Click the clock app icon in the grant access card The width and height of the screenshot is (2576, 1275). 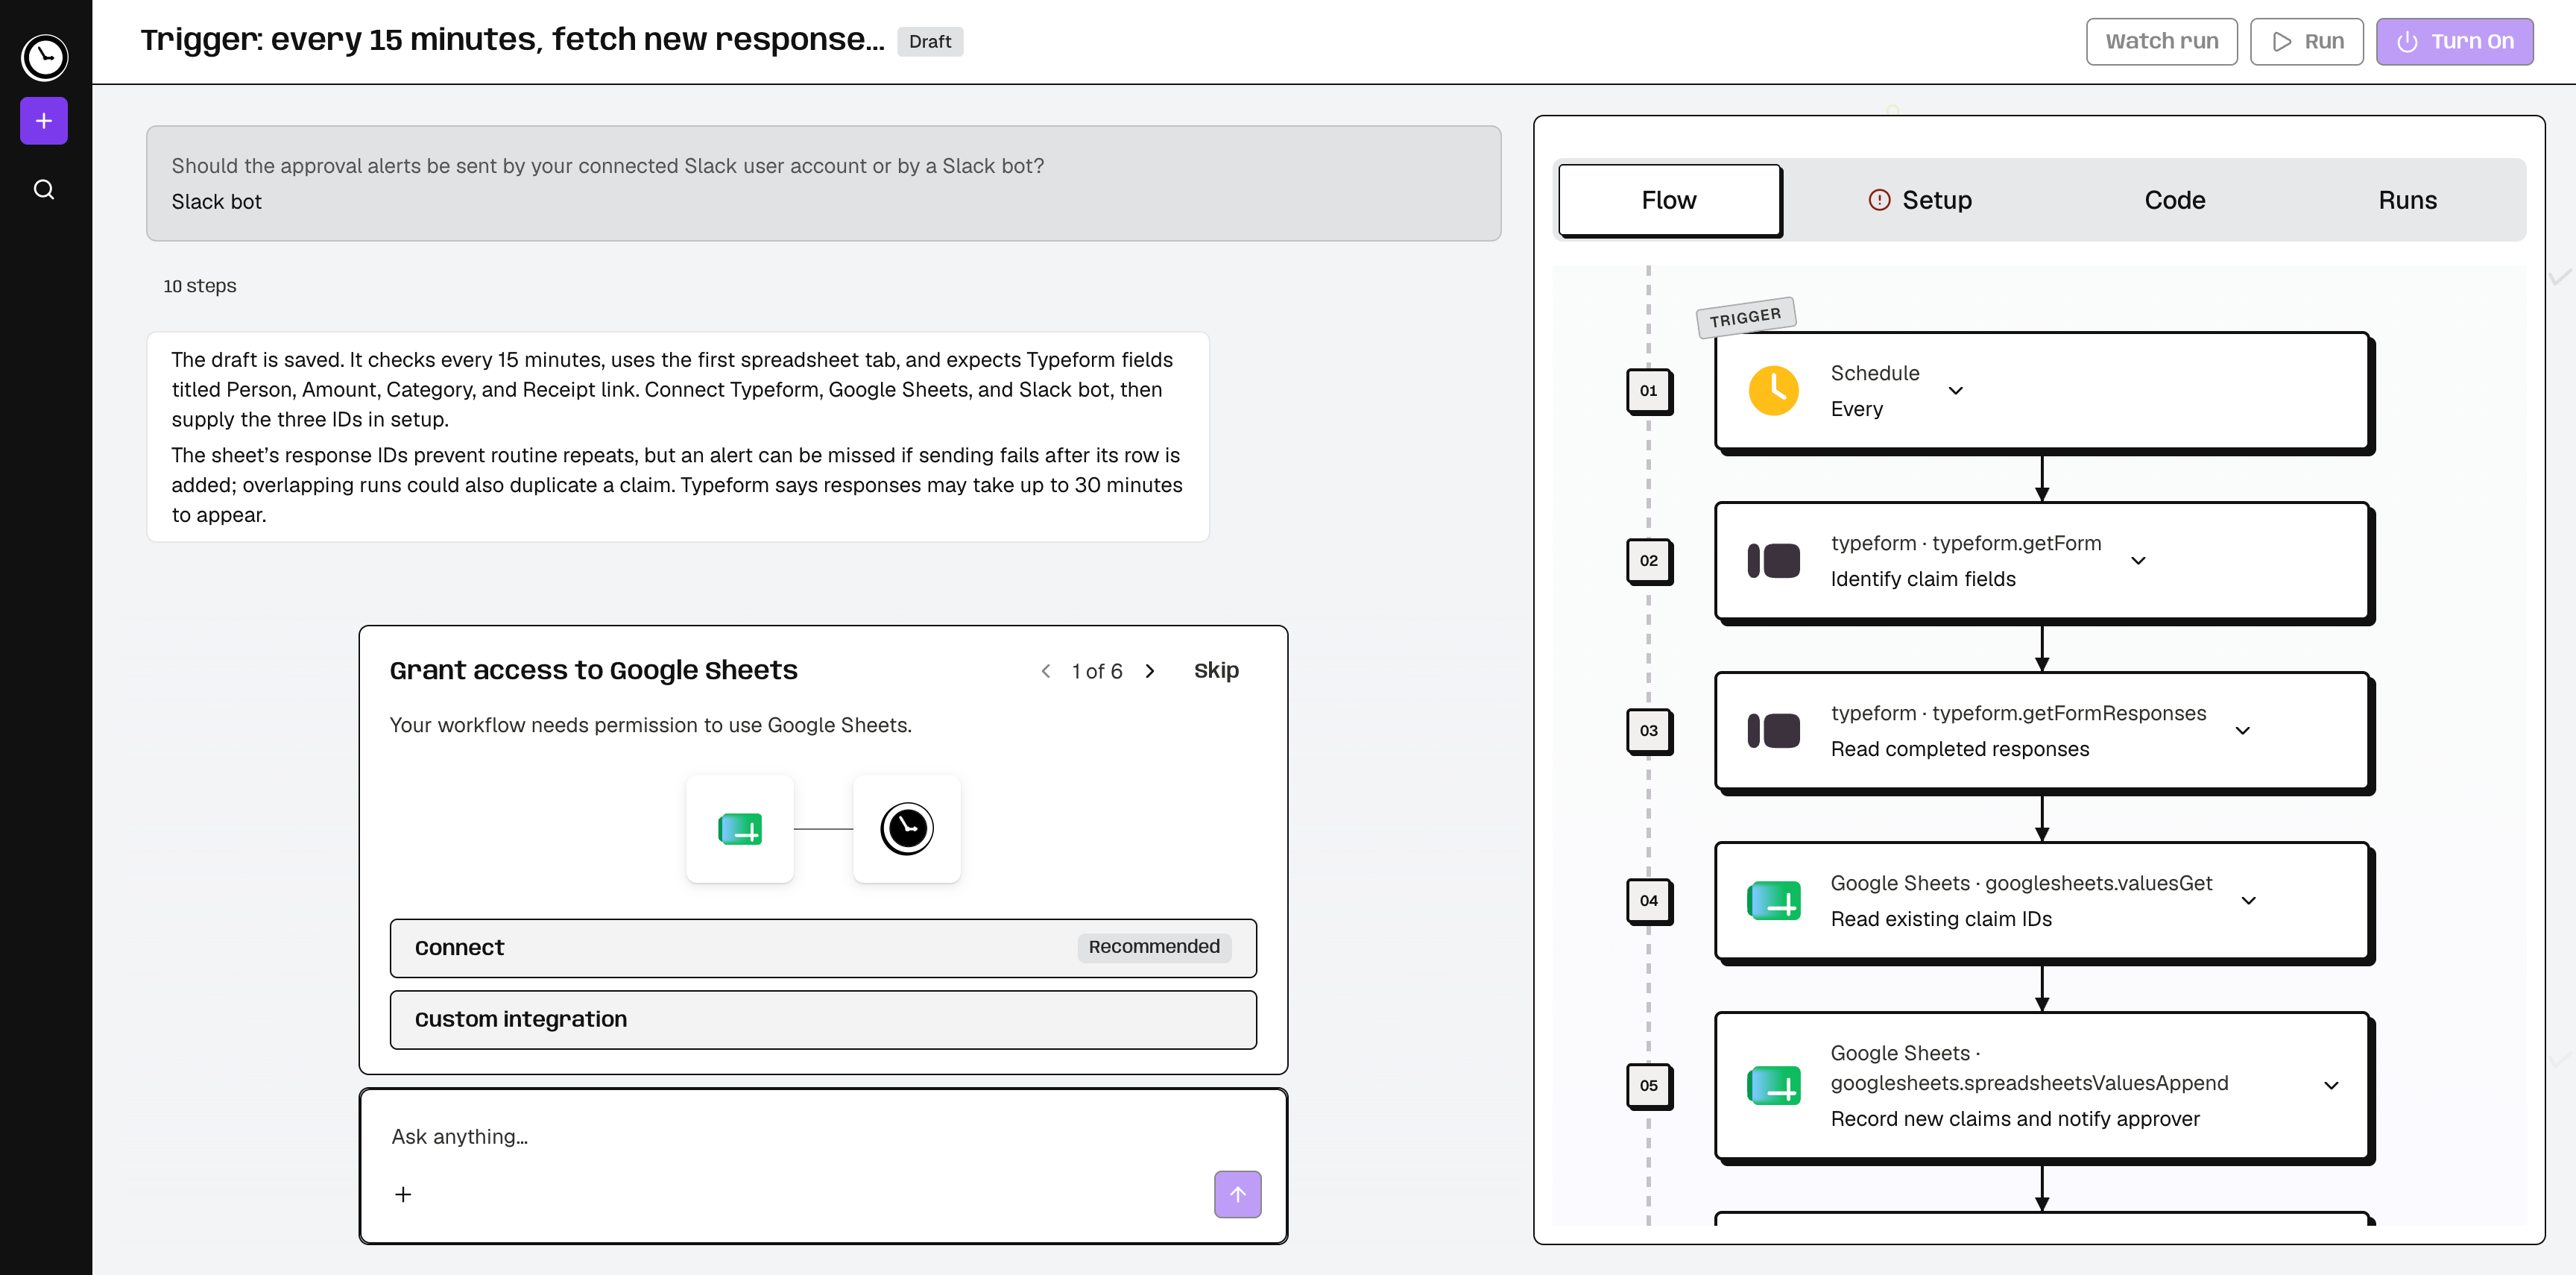pos(907,829)
